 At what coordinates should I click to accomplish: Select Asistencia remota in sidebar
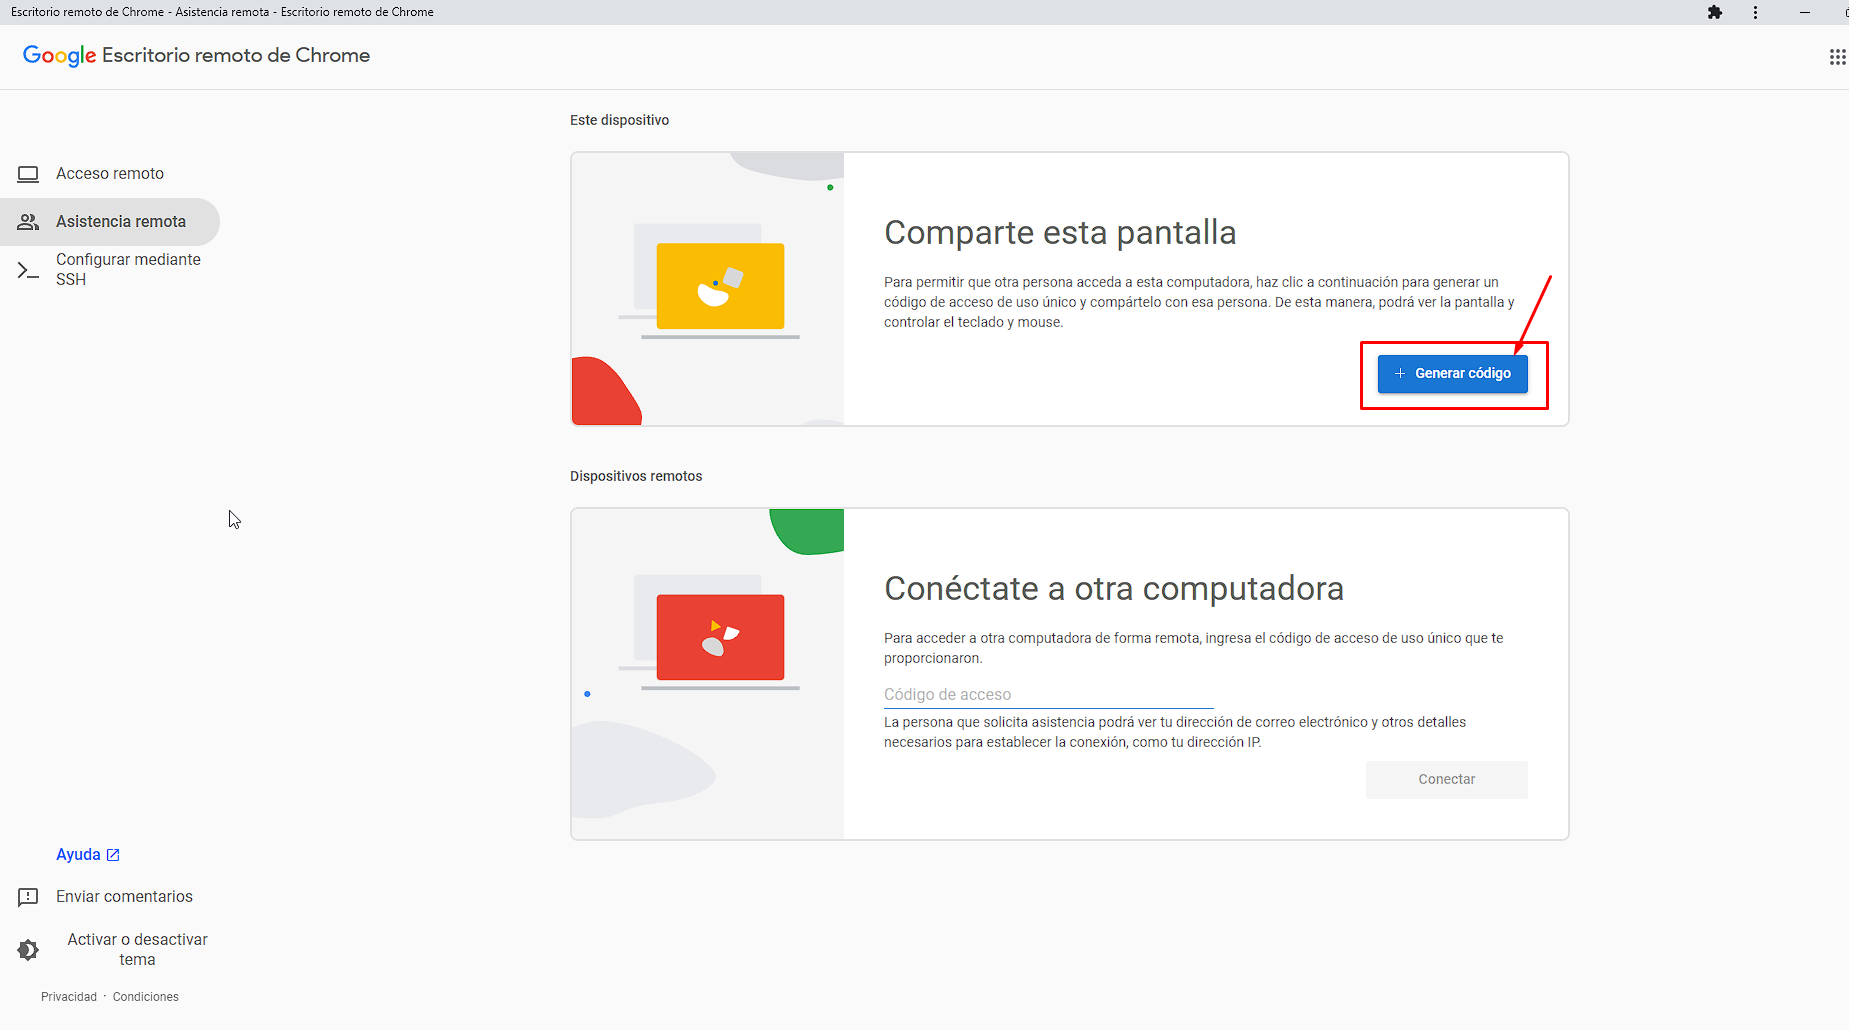(x=110, y=222)
